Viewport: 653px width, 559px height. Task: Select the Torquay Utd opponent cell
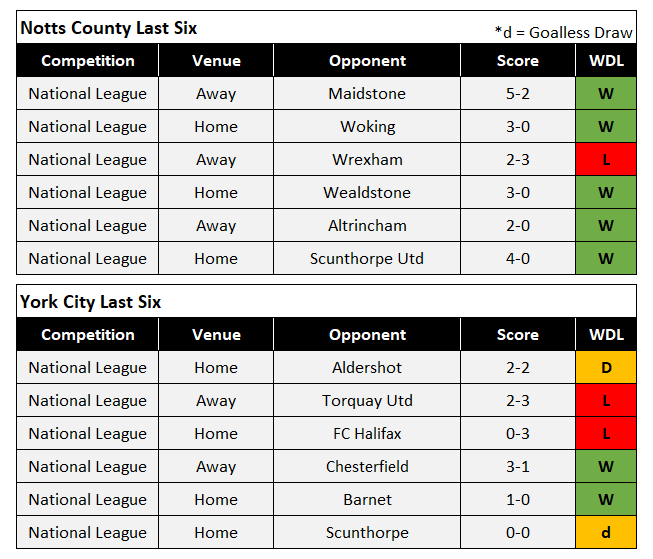tap(367, 401)
